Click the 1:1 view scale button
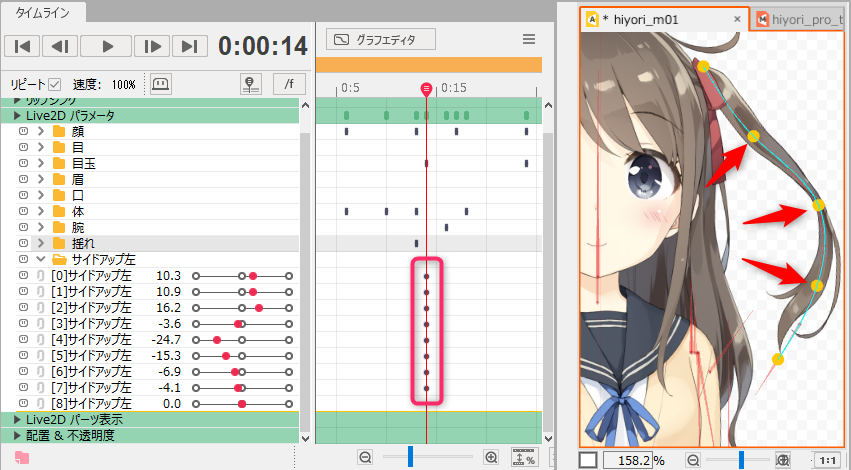Screen dimensions: 851x470 tap(827, 460)
